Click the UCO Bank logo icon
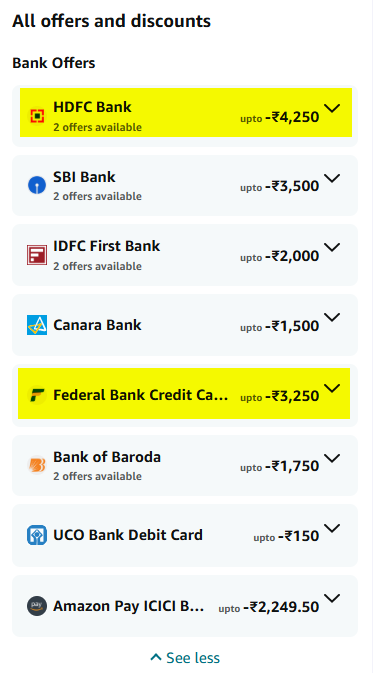 [37, 535]
